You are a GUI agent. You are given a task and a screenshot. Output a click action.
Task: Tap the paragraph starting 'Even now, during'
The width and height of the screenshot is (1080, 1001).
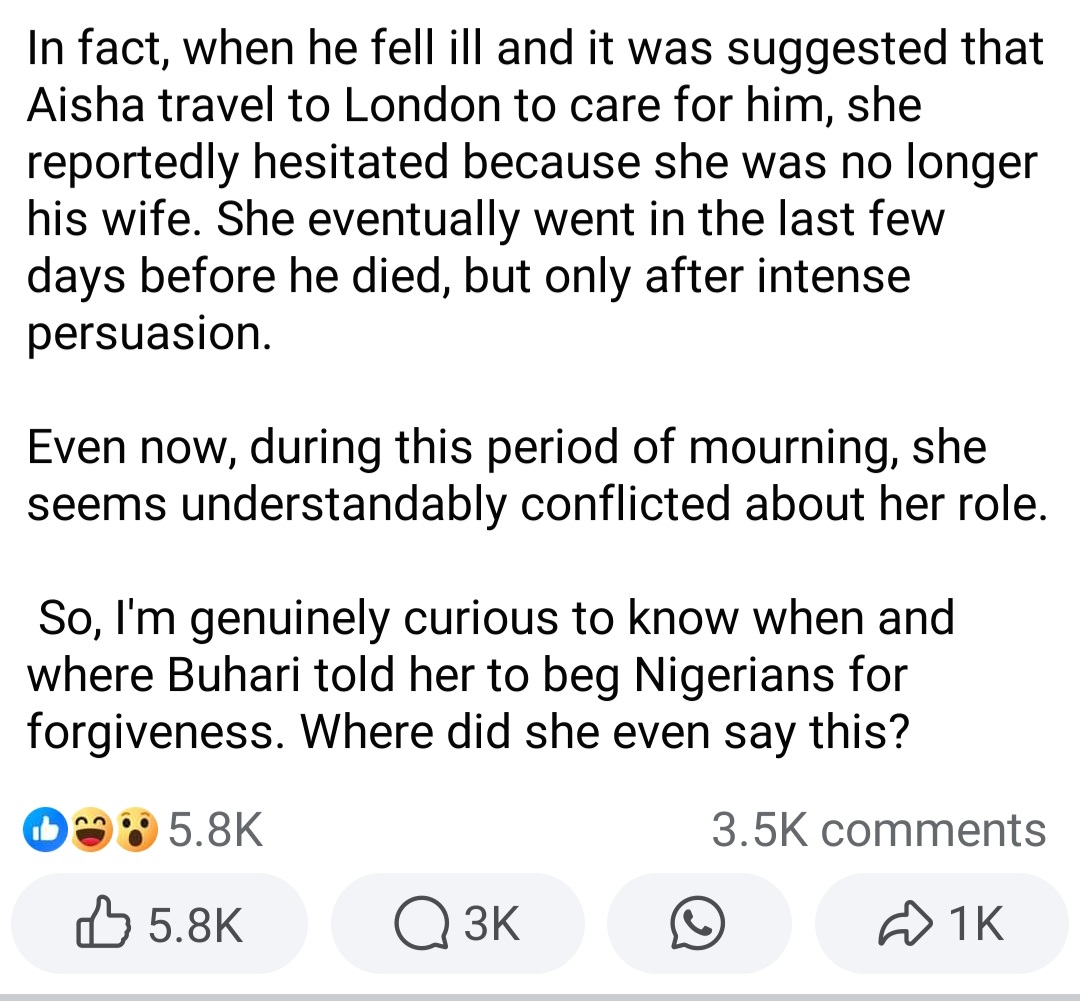tap(537, 475)
